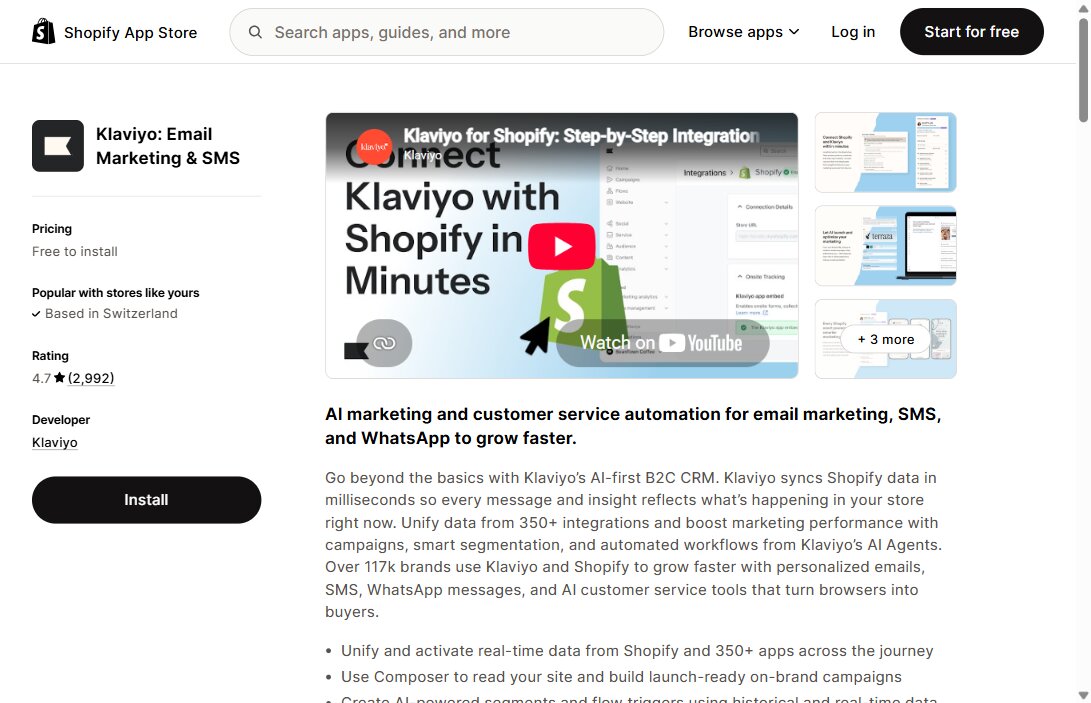
Task: Click the page scrollbar thumb
Action: coord(1083,70)
